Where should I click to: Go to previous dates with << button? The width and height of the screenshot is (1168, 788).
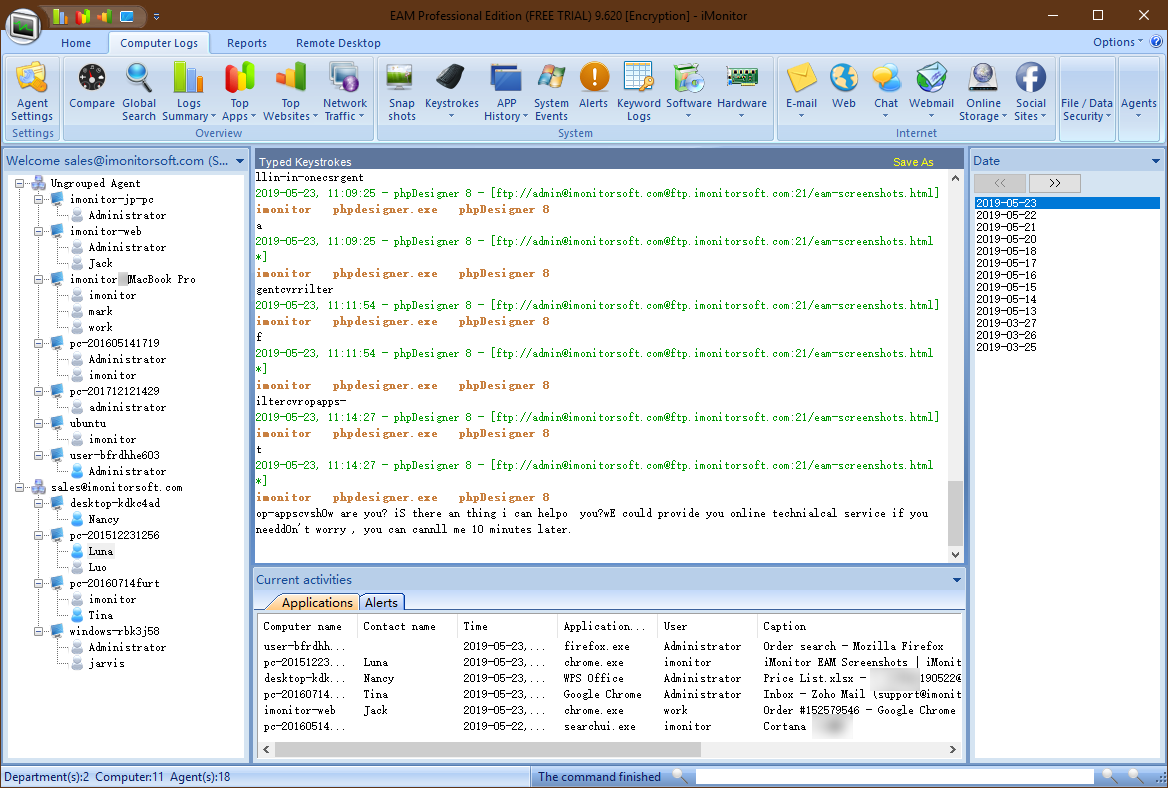(x=1000, y=183)
